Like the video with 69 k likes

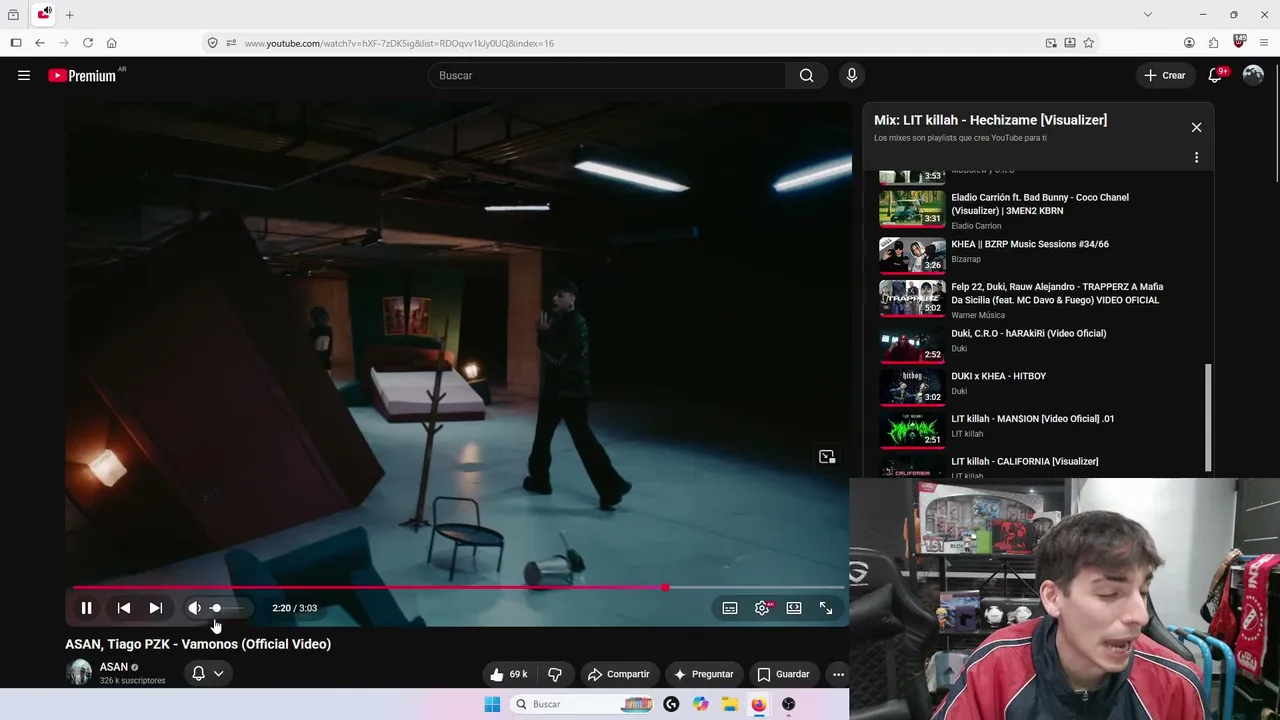click(x=508, y=674)
